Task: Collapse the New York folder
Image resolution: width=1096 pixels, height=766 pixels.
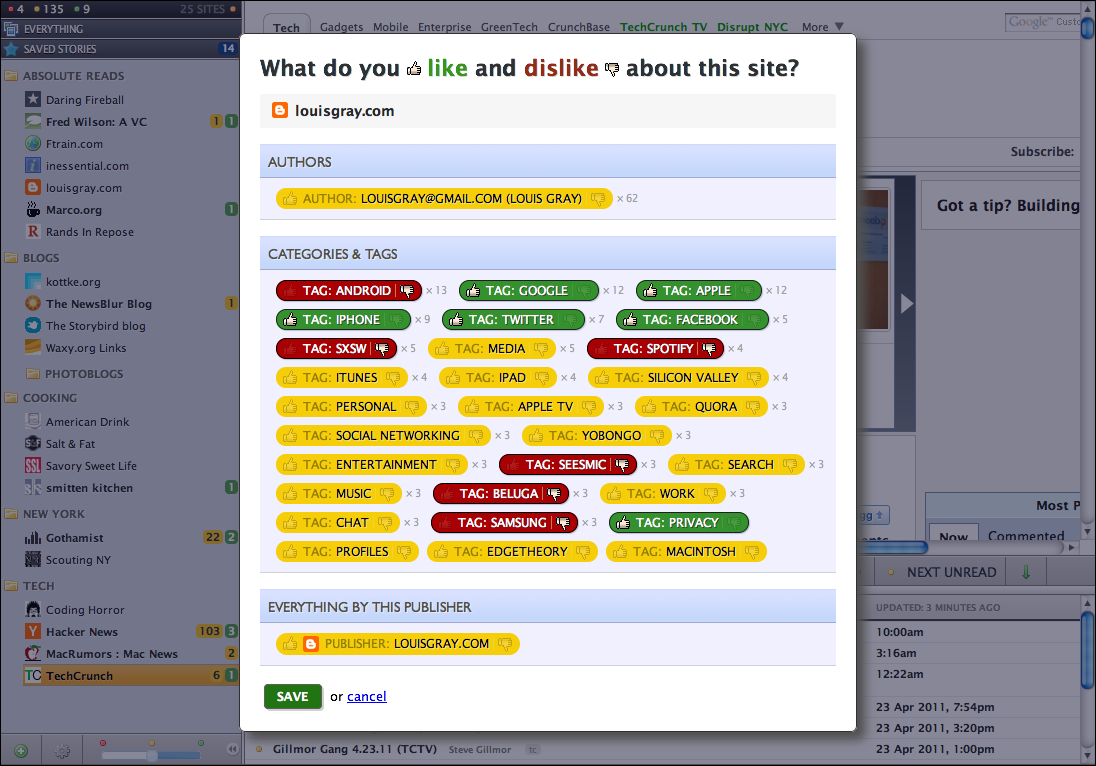Action: [x=10, y=513]
